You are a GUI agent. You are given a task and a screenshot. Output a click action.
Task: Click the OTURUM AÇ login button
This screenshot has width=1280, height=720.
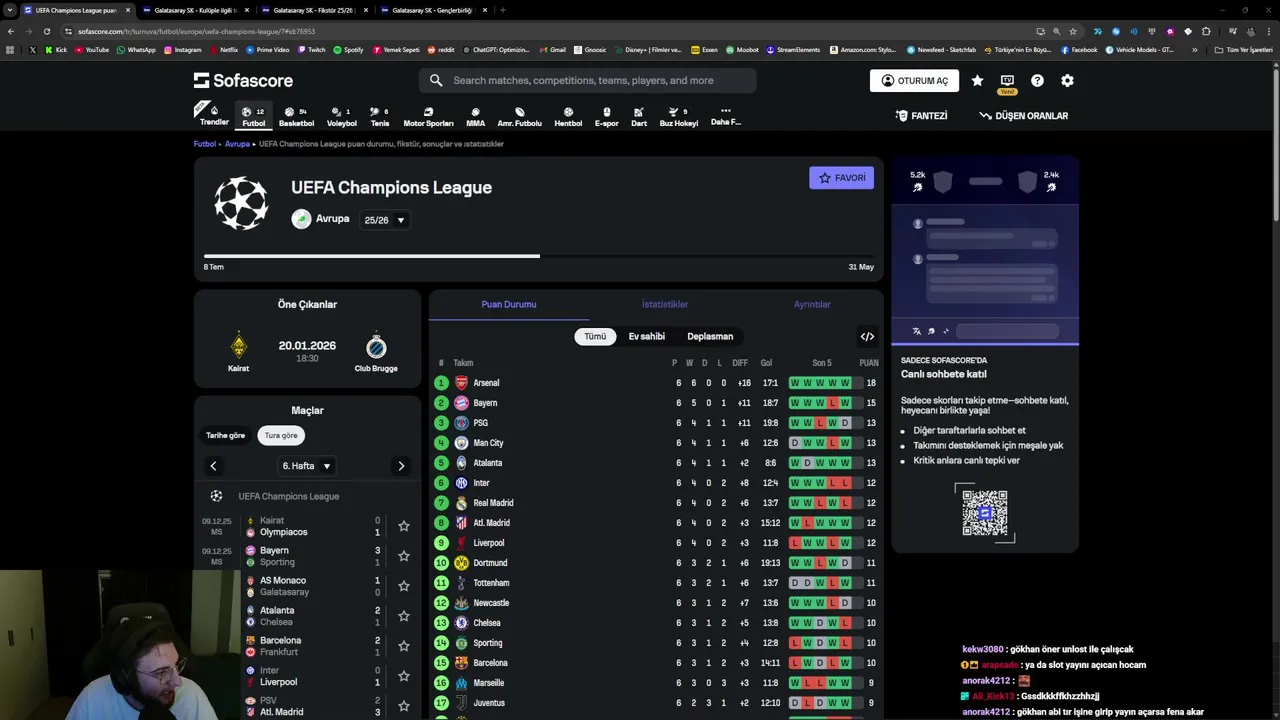click(x=914, y=81)
